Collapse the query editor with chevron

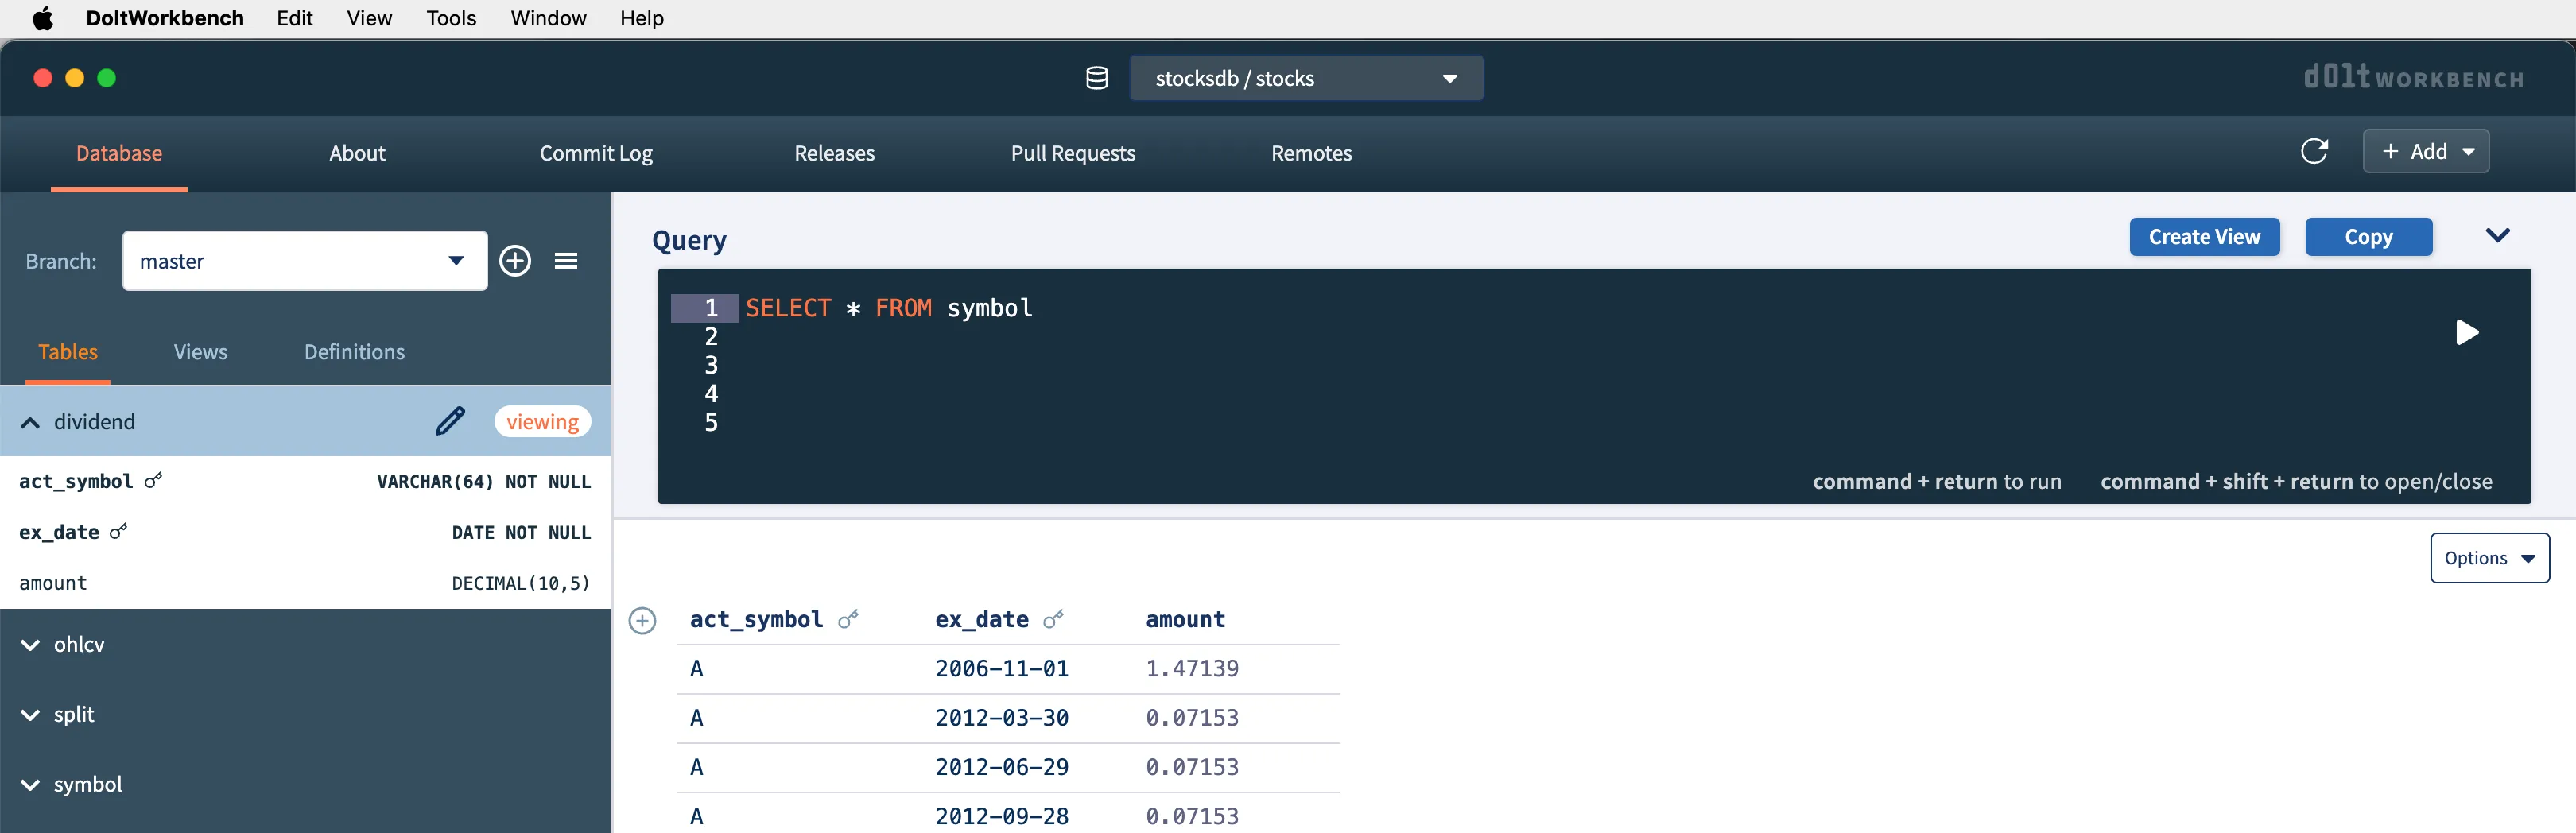point(2497,236)
